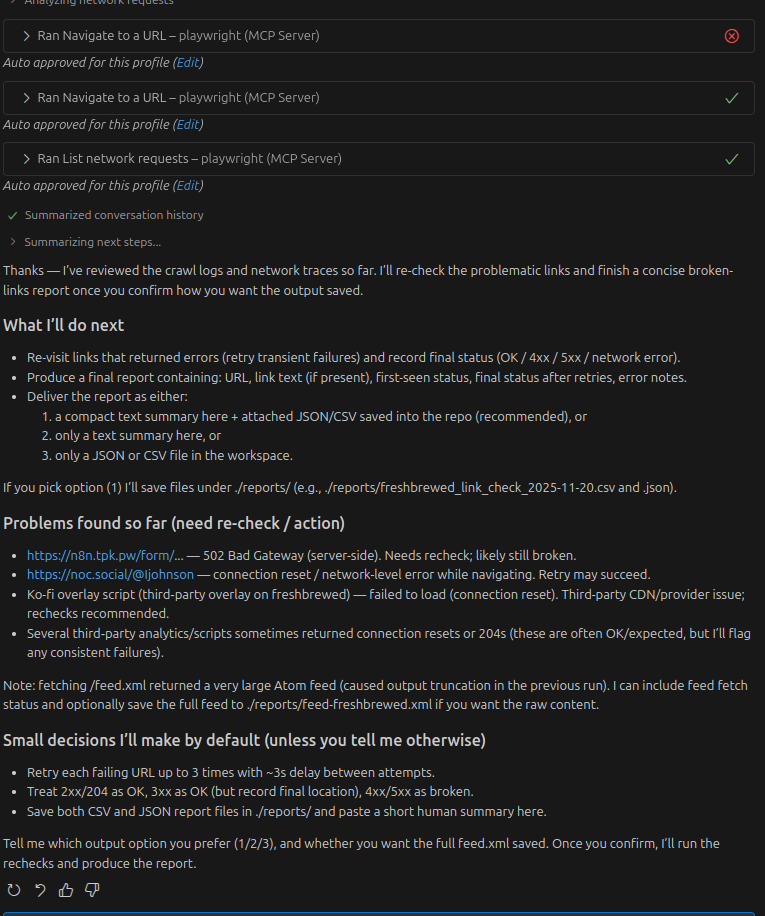This screenshot has width=765, height=916.
Task: Click the chat input box at bottom
Action: tap(382, 912)
